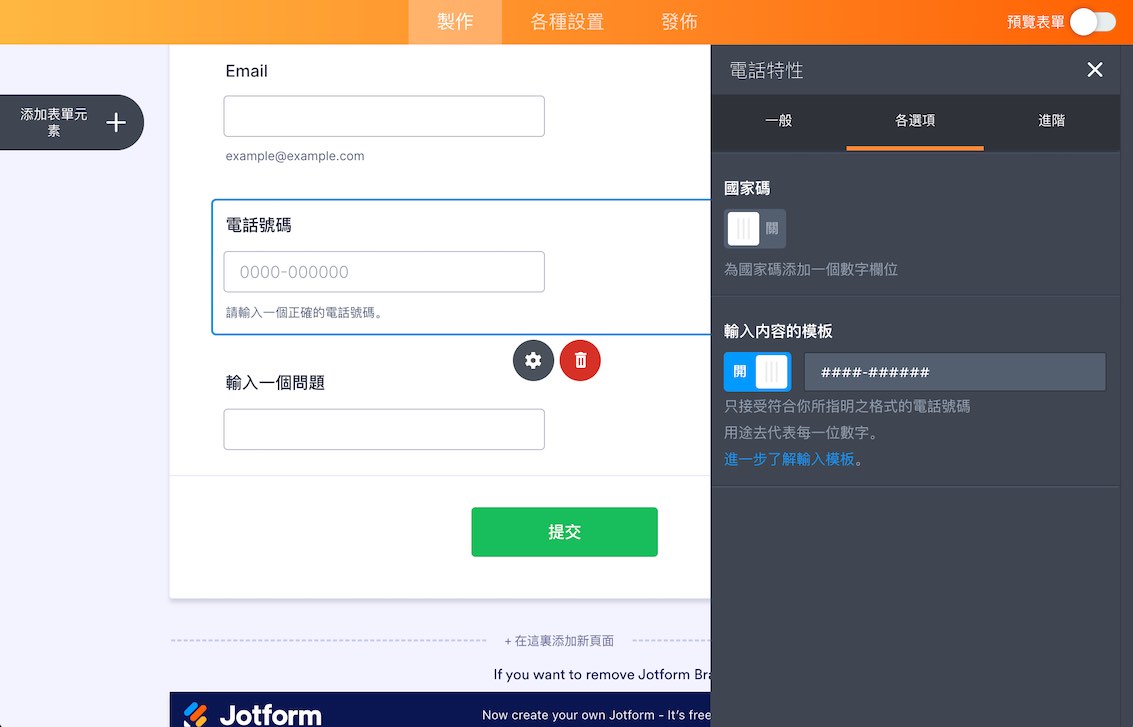The height and width of the screenshot is (727, 1133).
Task: Click 在這裏添加新頁面 to add a page
Action: point(559,640)
